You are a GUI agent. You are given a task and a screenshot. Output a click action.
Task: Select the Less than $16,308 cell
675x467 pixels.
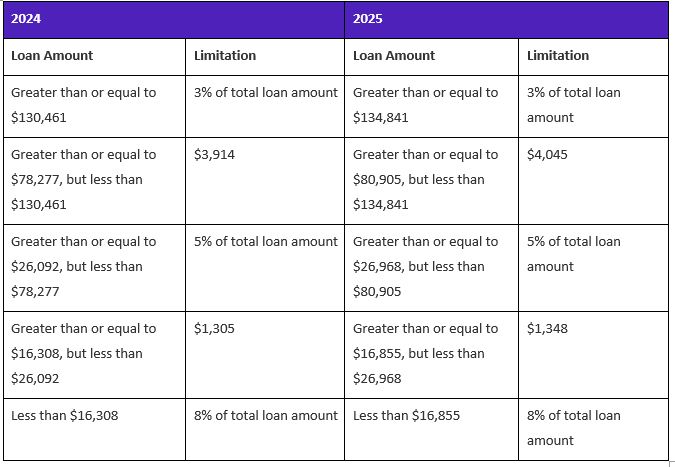point(94,429)
